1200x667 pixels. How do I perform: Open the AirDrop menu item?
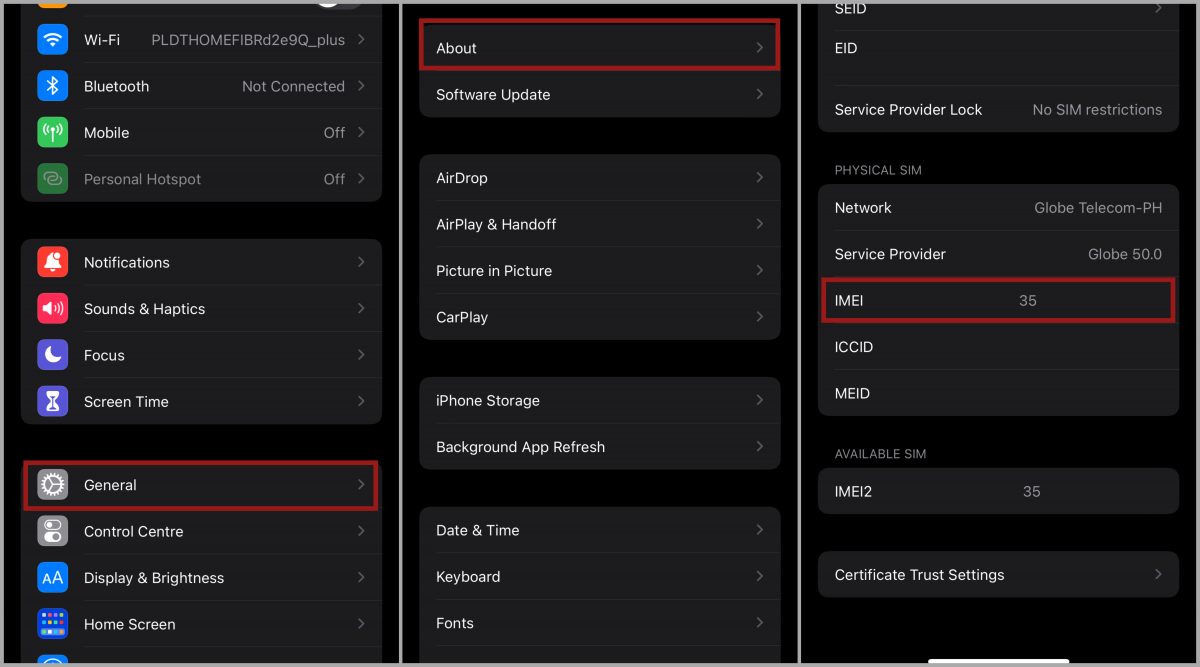(x=598, y=178)
